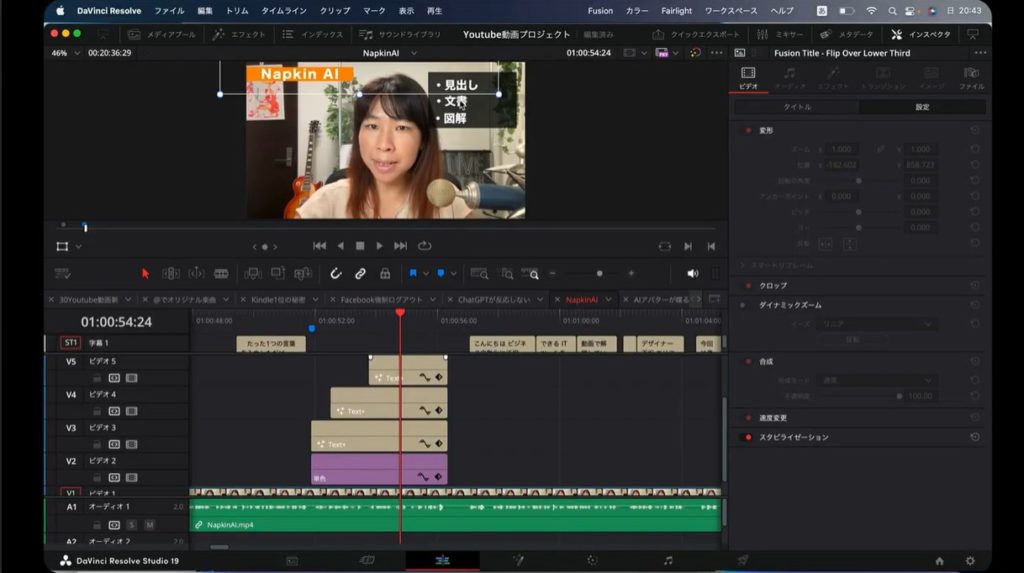Mute Audio 1 track with M button
This screenshot has height=573, width=1024.
click(x=149, y=524)
